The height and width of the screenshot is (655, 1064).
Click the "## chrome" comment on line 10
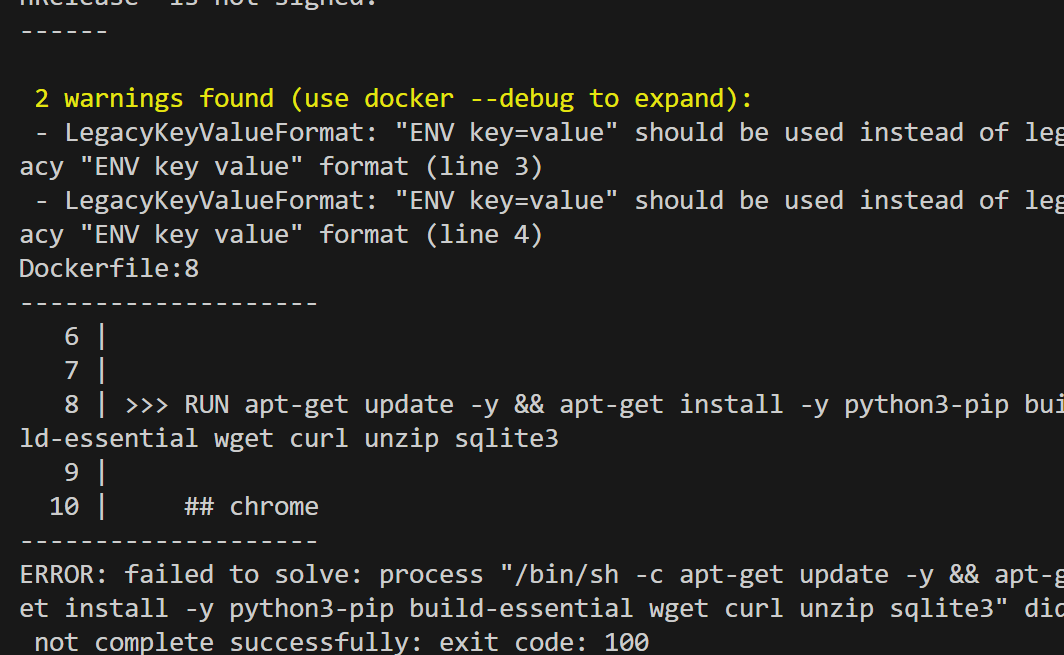coord(252,507)
